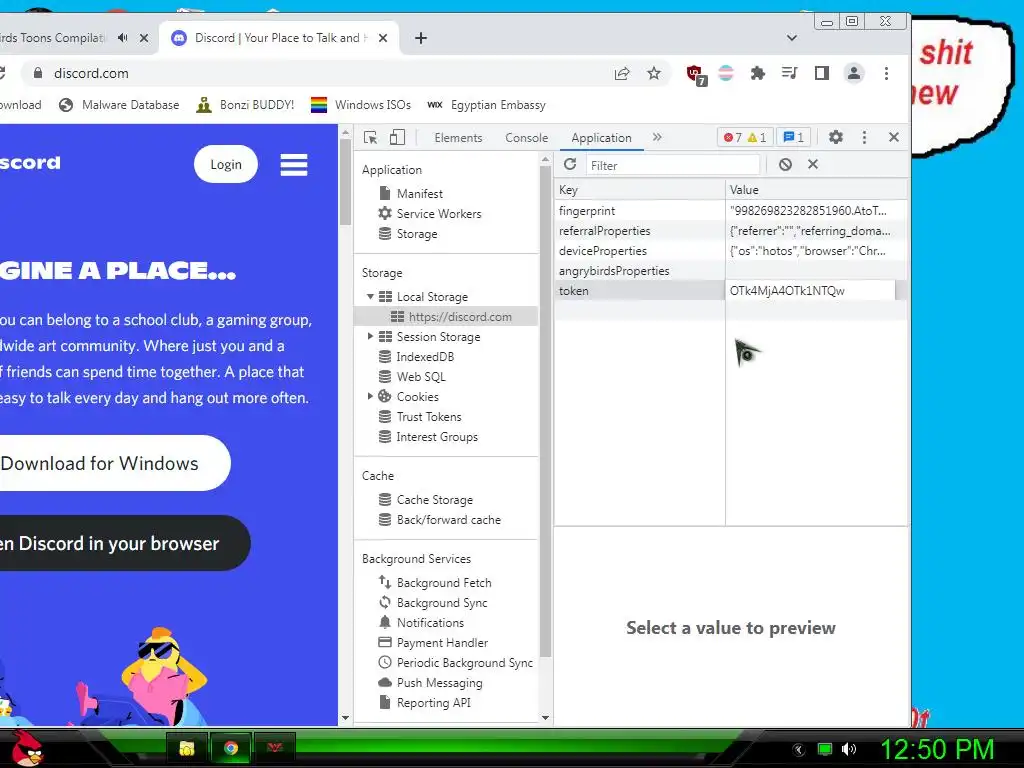The width and height of the screenshot is (1024, 768).
Task: Open Service Workers item
Action: (x=430, y=214)
